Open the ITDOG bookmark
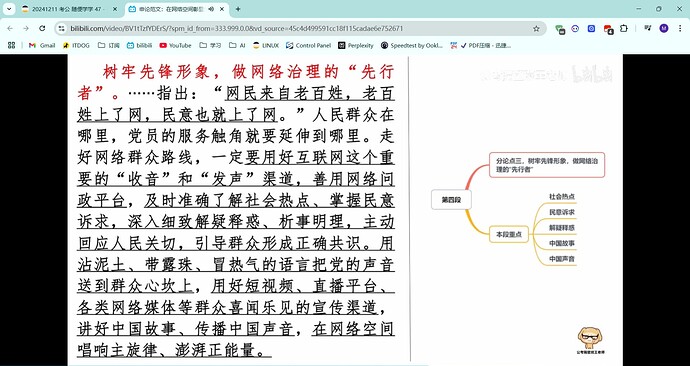690x366 pixels. click(76, 45)
